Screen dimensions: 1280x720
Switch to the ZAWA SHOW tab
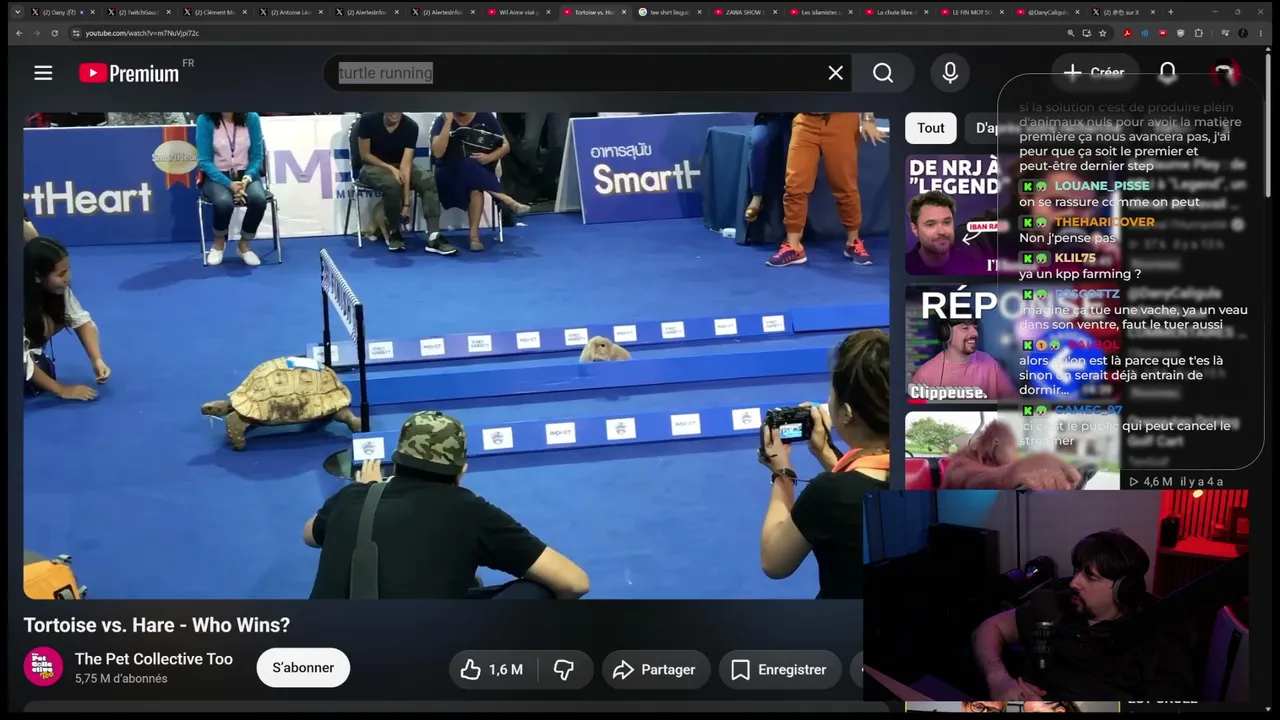[x=745, y=12]
